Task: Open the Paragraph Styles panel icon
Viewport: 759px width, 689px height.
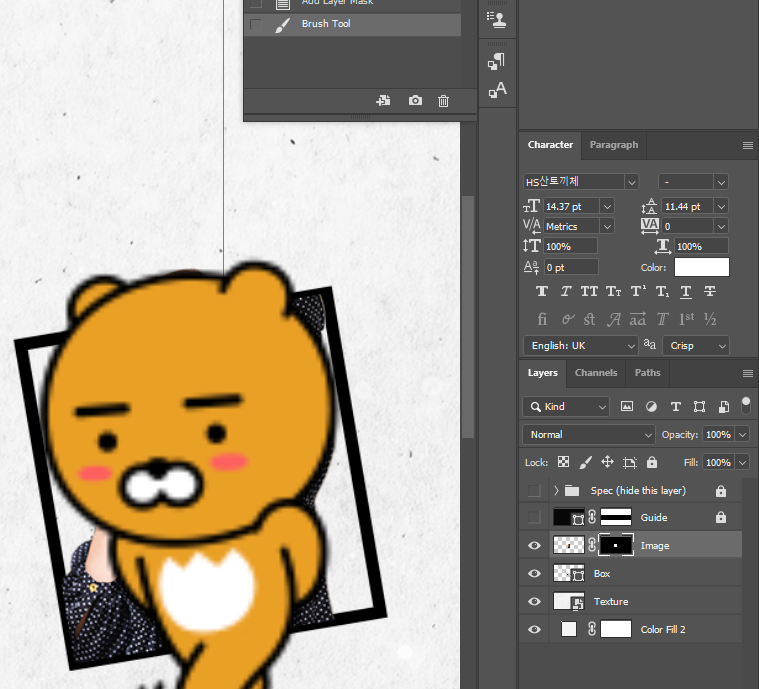Action: (497, 61)
